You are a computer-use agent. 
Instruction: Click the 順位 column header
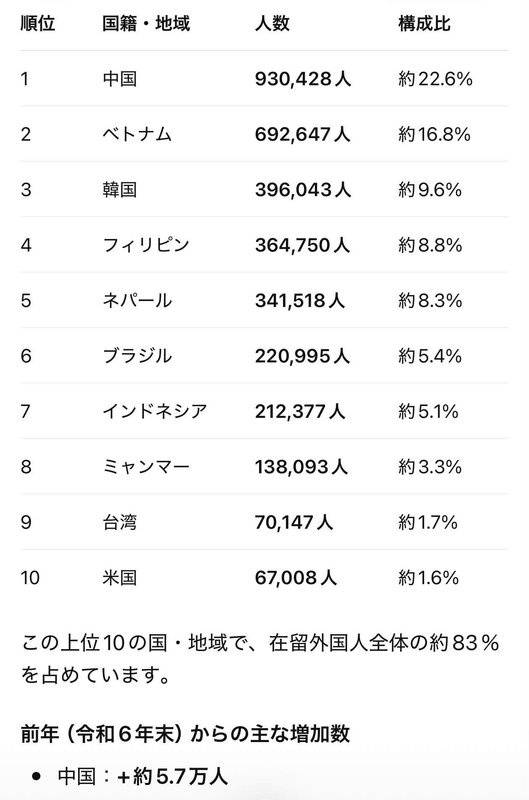click(38, 23)
